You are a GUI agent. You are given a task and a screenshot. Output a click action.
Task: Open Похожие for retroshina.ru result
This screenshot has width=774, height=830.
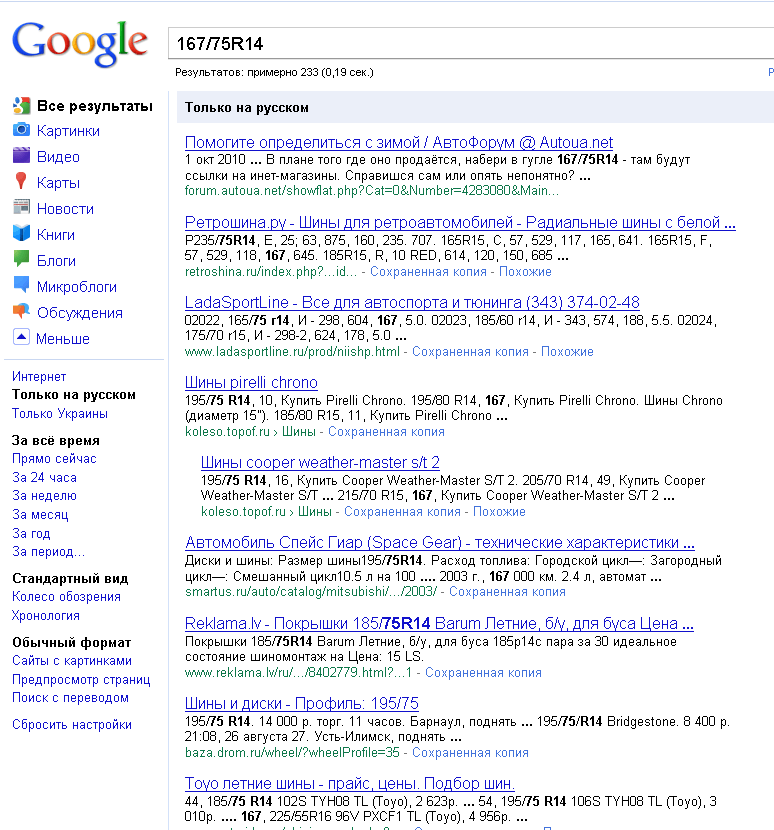coord(525,272)
